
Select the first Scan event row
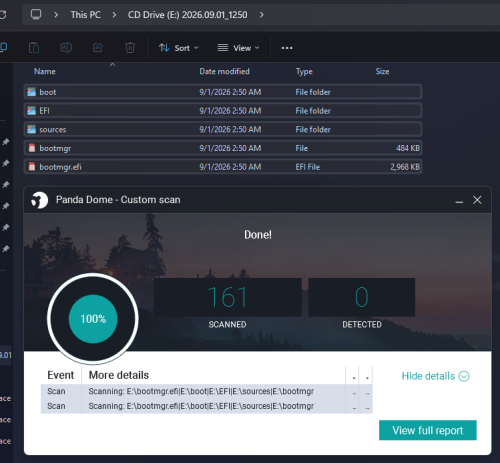click(206, 391)
